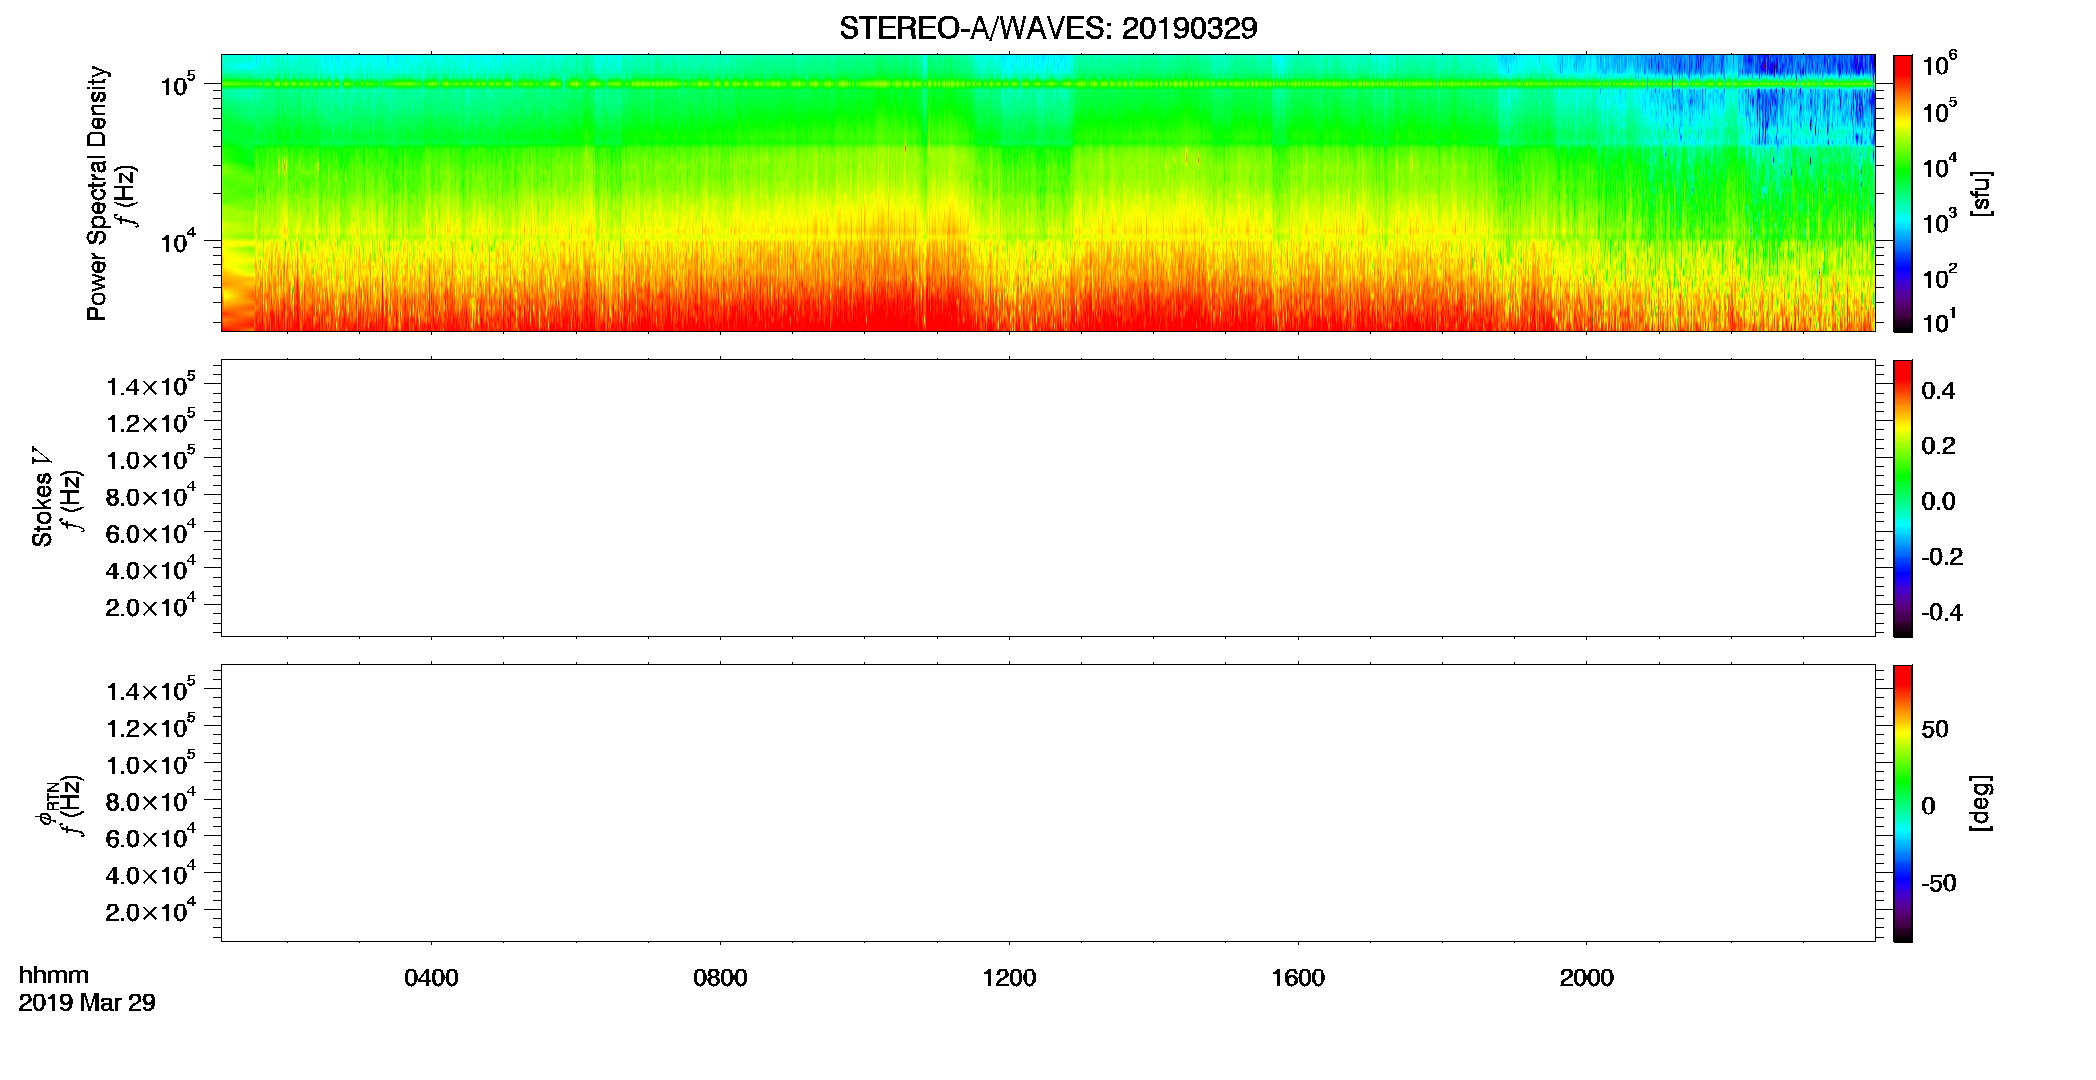Select the 1600 time tick label
This screenshot has width=2096, height=1080.
click(x=1298, y=978)
